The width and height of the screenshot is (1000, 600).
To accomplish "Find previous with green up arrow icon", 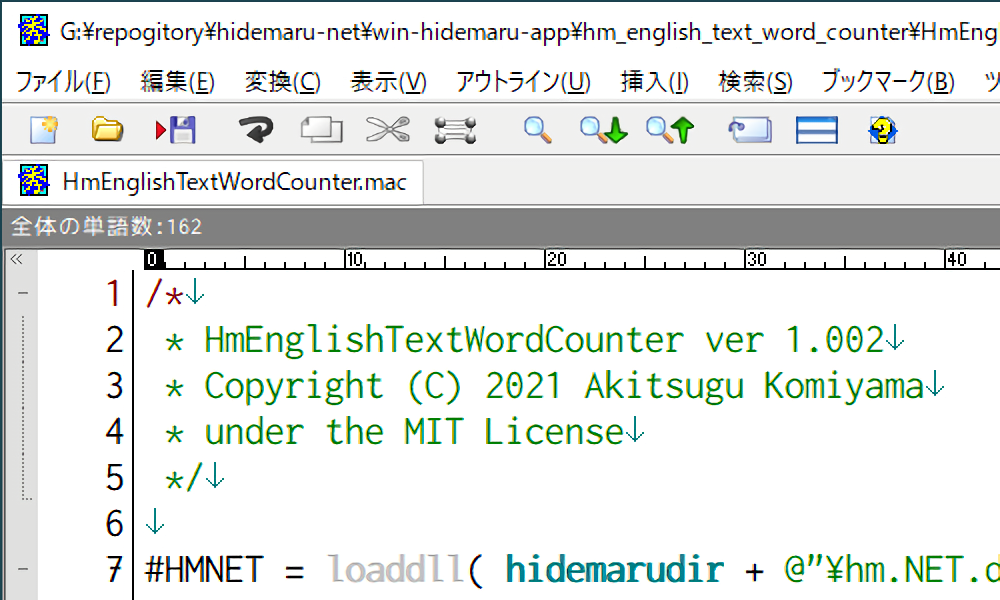I will (670, 130).
